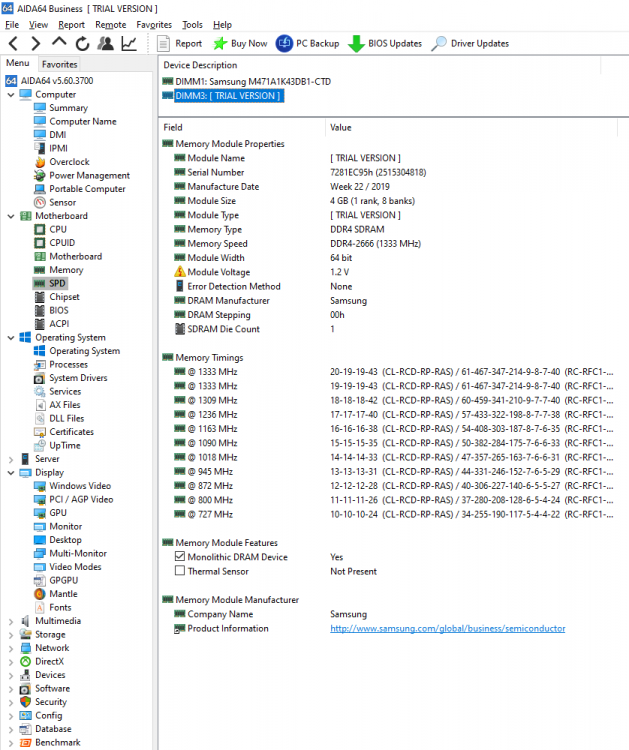Open UpTime in the tree
This screenshot has width=629, height=750.
(x=57, y=445)
